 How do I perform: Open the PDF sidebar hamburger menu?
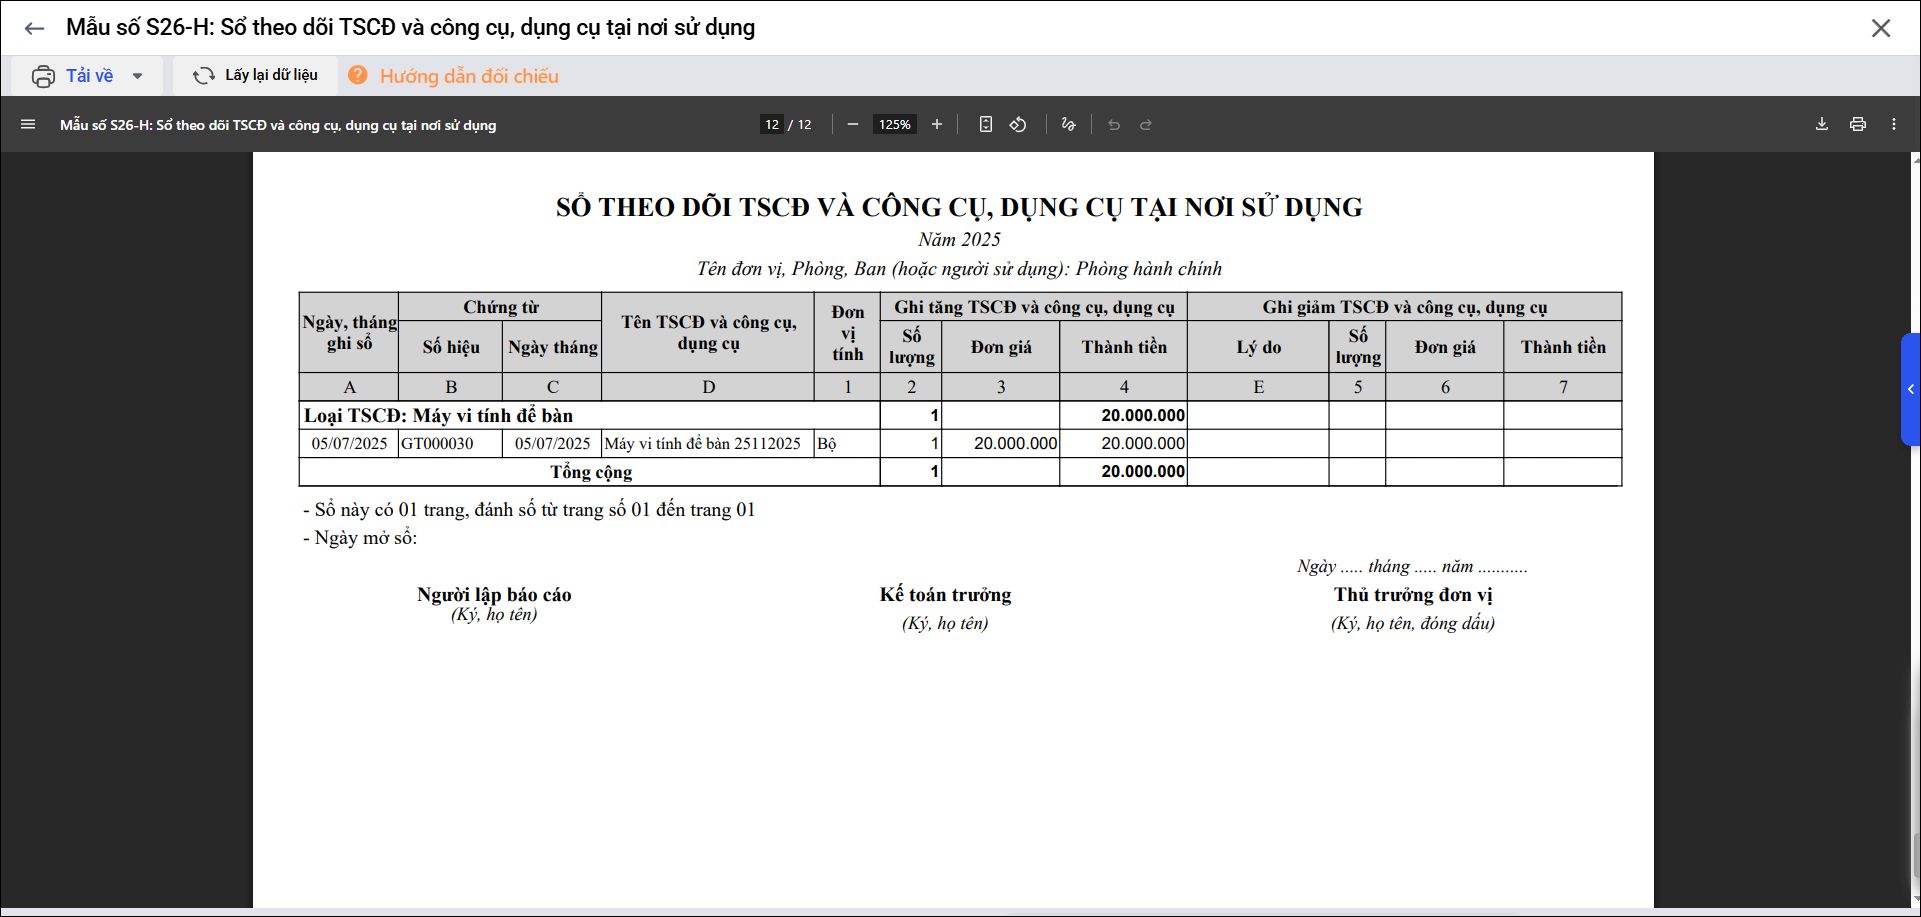click(28, 125)
